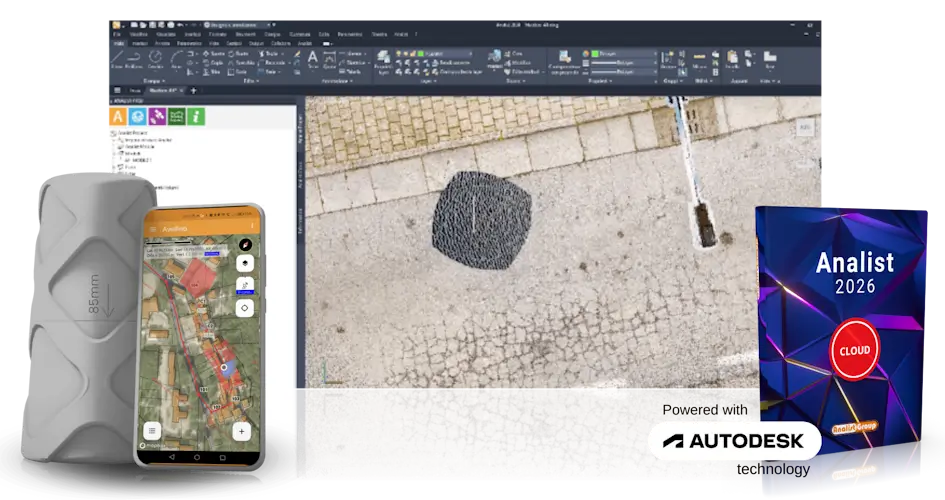Open the Finestra menu
The width and height of the screenshot is (945, 500).
[379, 35]
